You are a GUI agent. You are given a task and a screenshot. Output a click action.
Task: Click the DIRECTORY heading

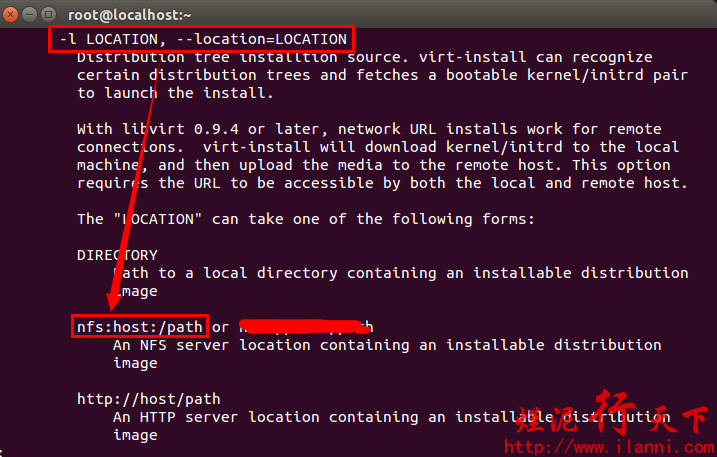pyautogui.click(x=117, y=255)
